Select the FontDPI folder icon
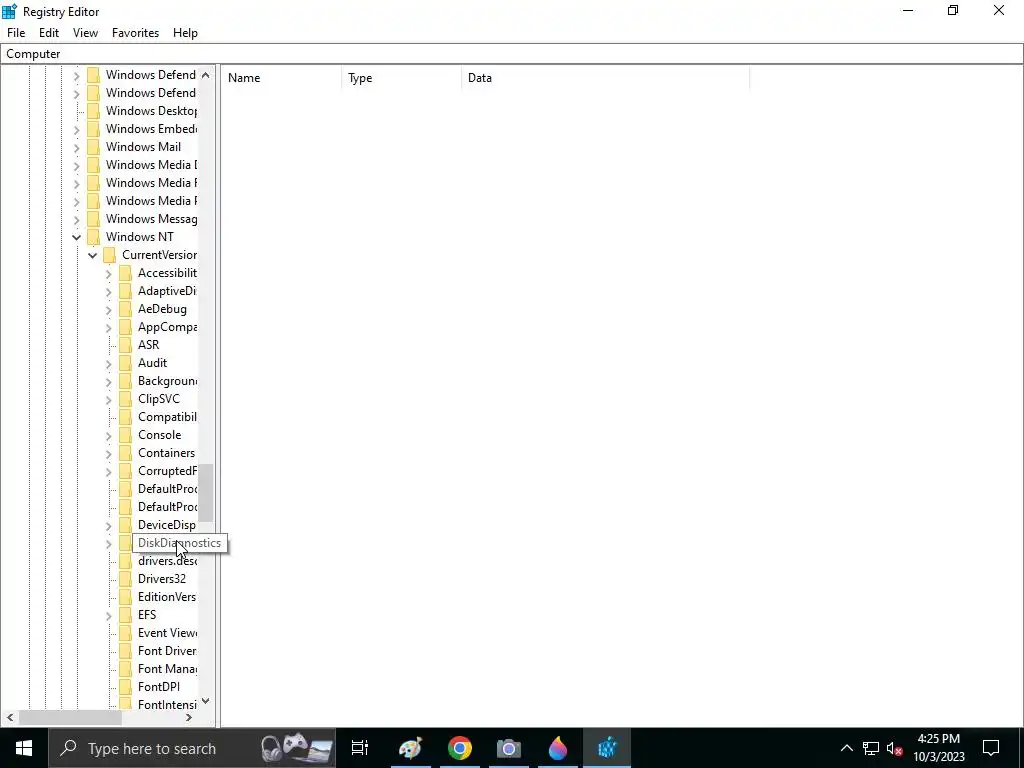Image resolution: width=1024 pixels, height=768 pixels. [x=125, y=686]
